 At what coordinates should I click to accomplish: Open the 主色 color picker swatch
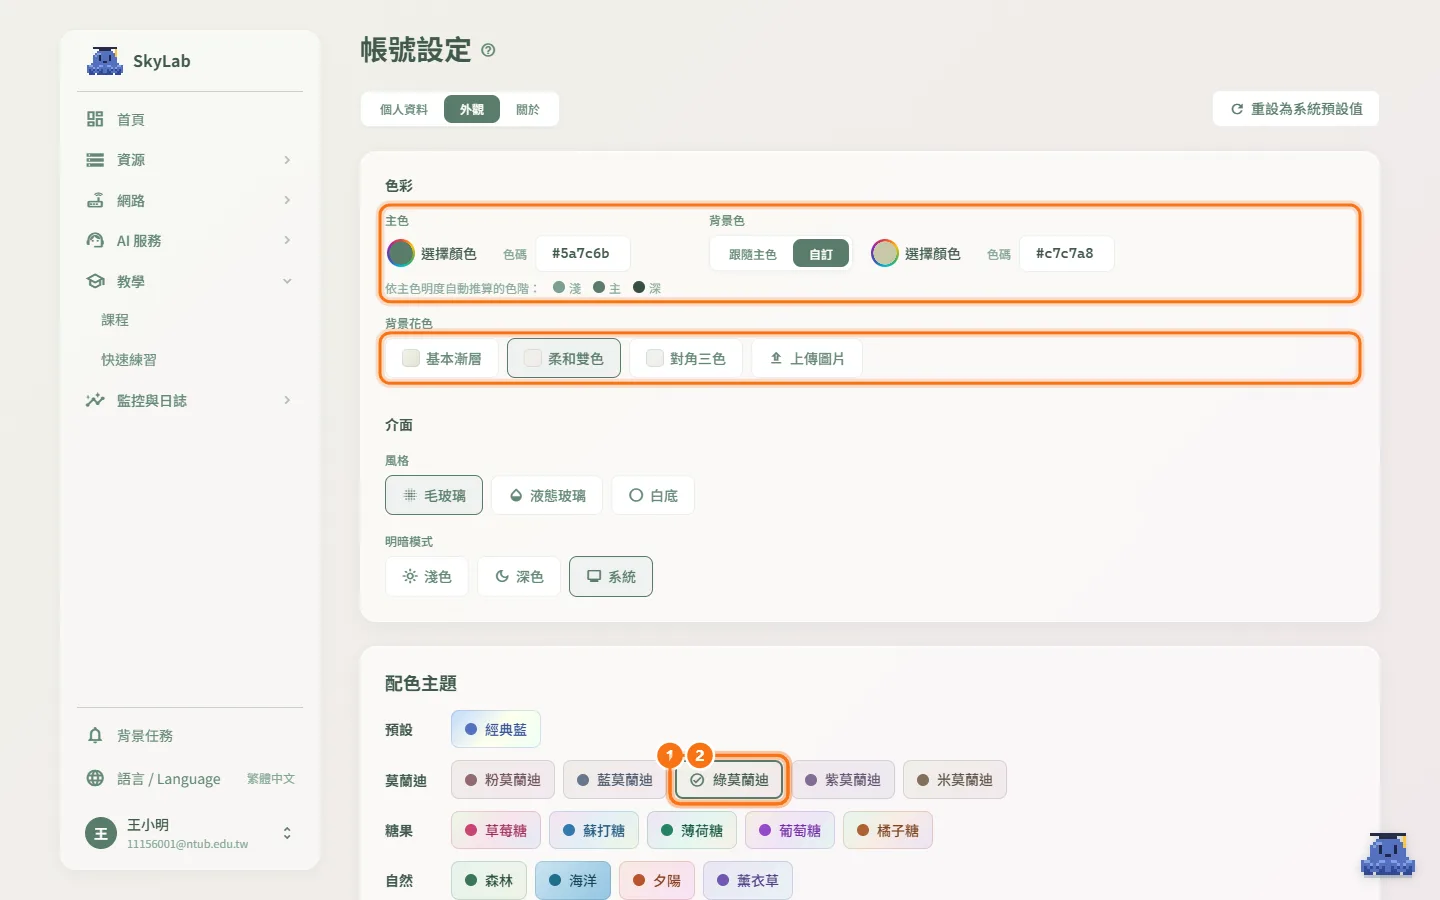401,253
